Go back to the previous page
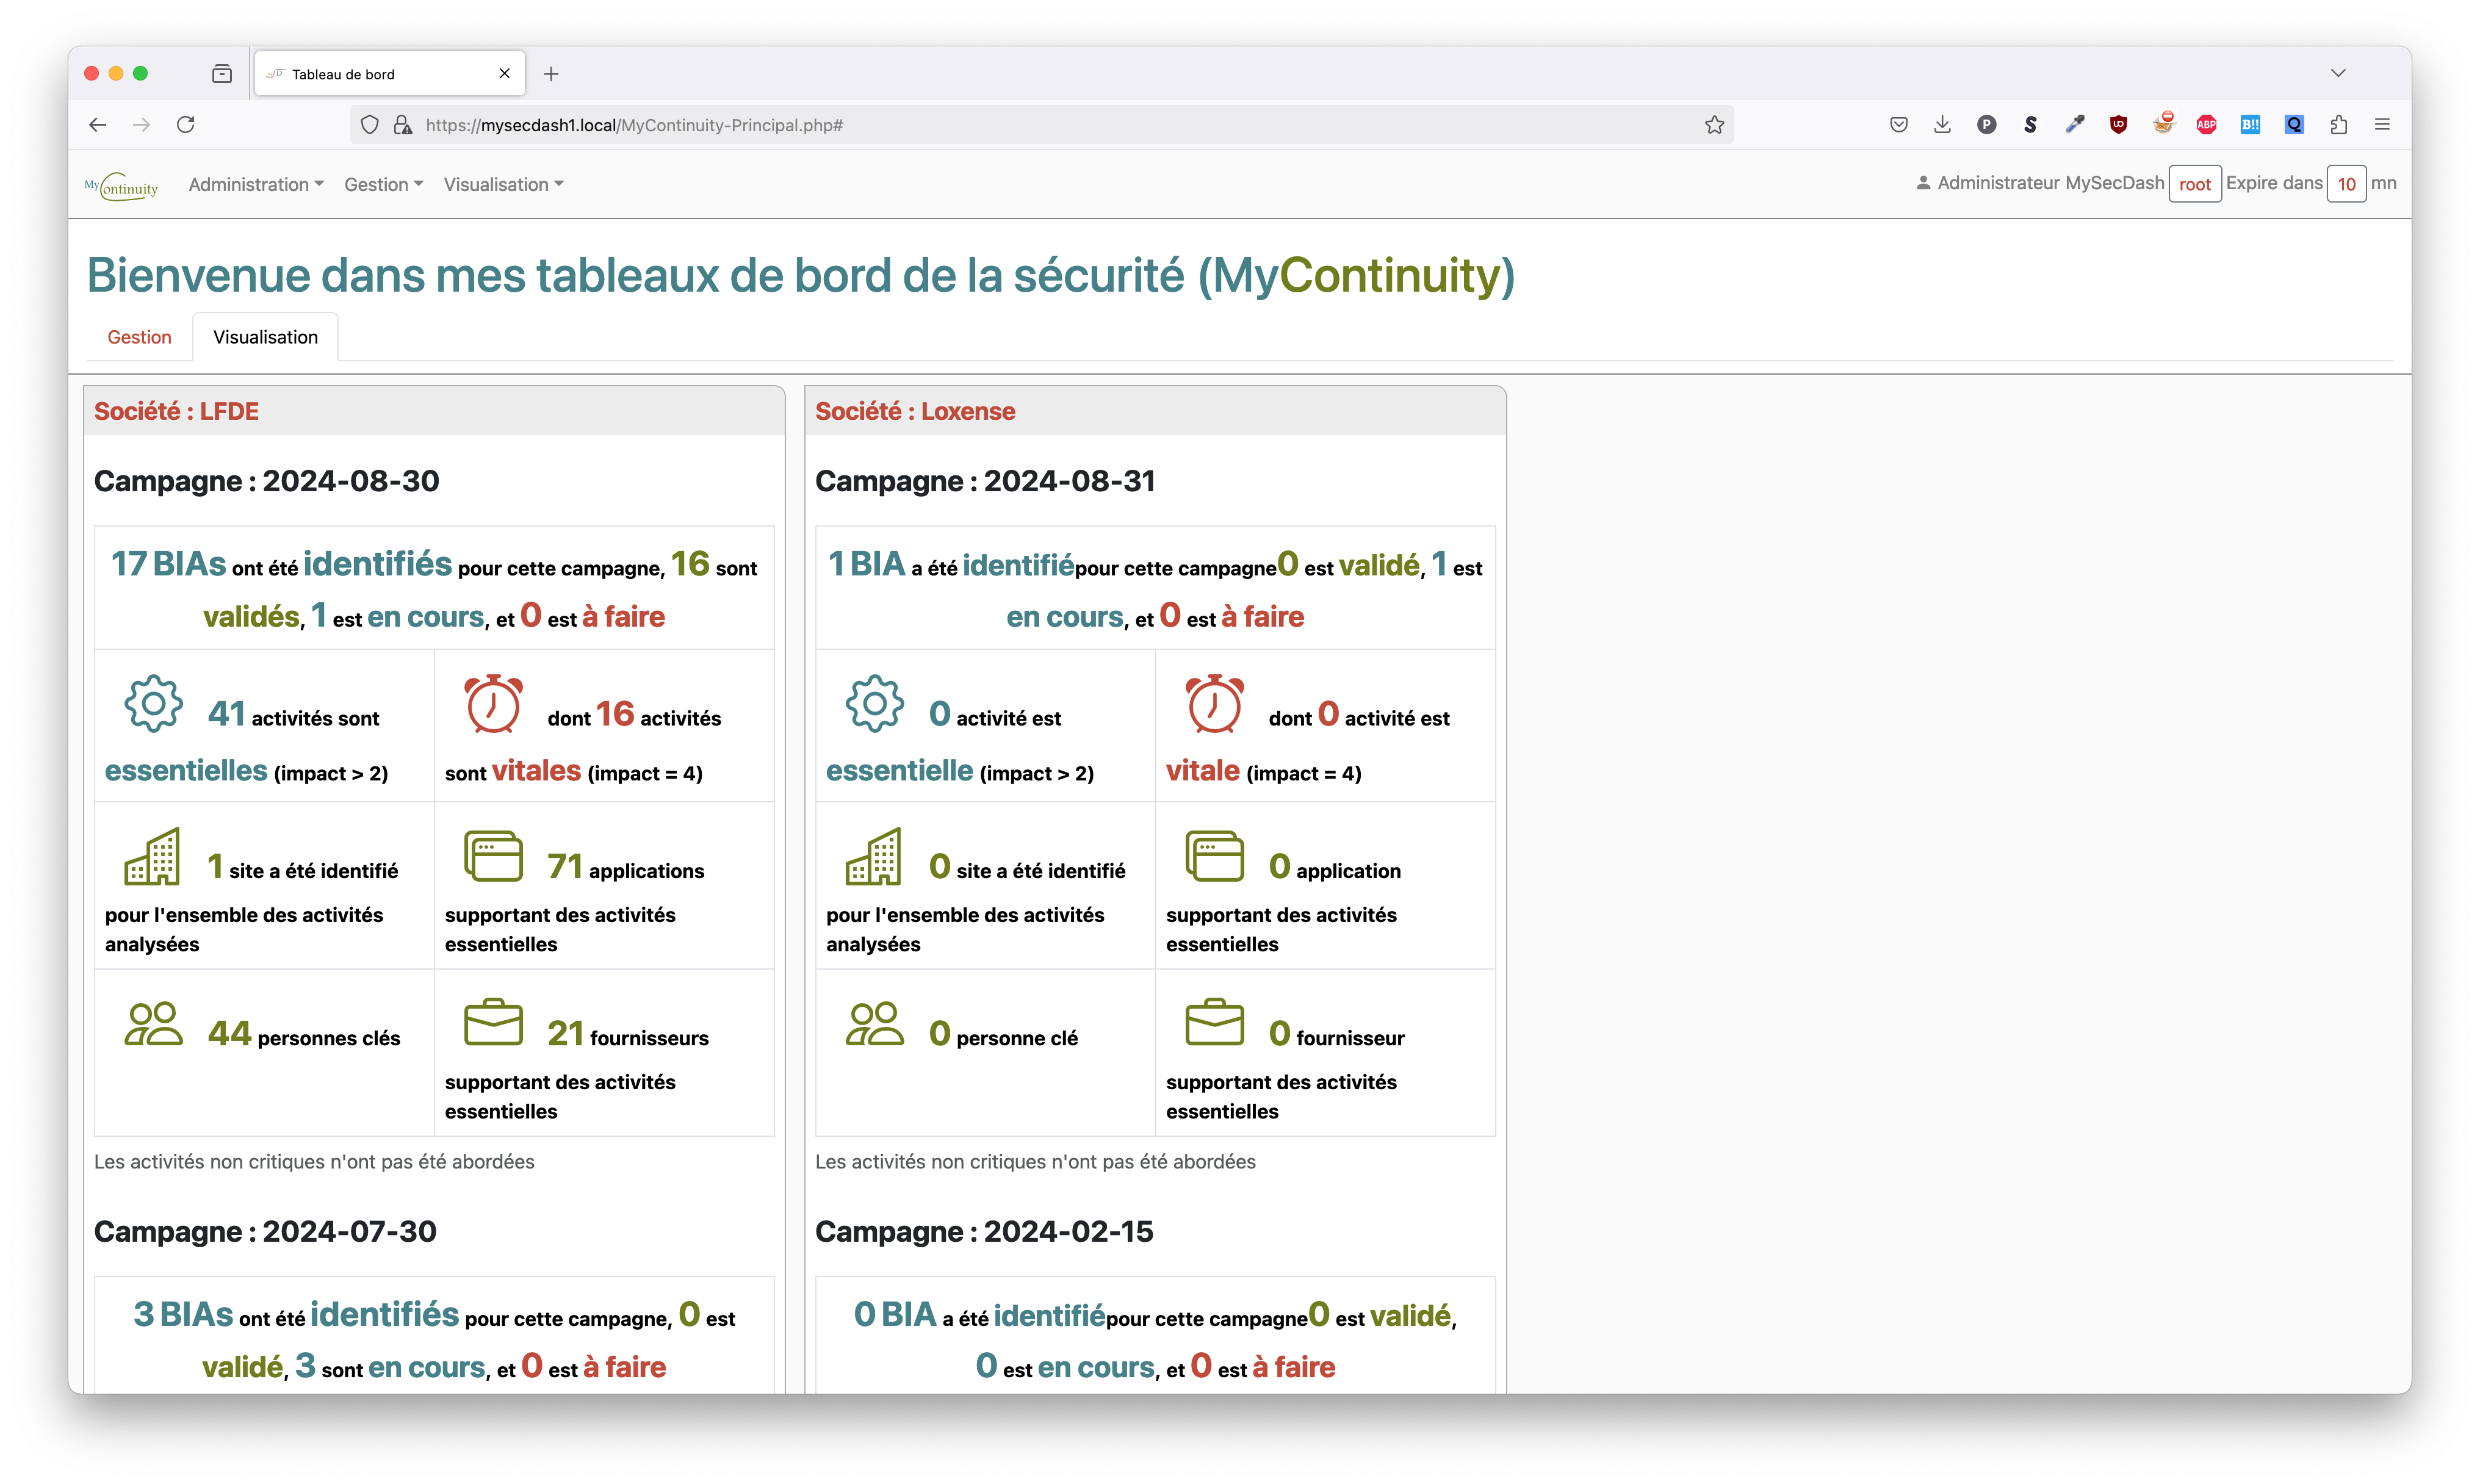Screen dimensions: 2480x1484 pos(97,125)
